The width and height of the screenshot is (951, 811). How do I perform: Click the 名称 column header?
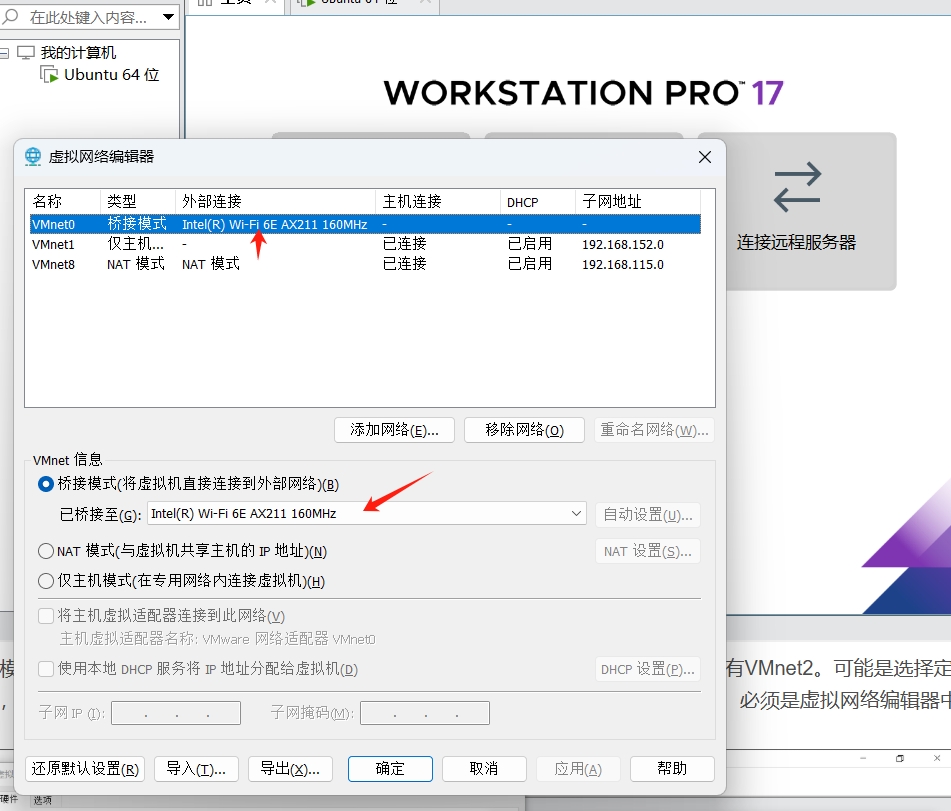point(63,201)
